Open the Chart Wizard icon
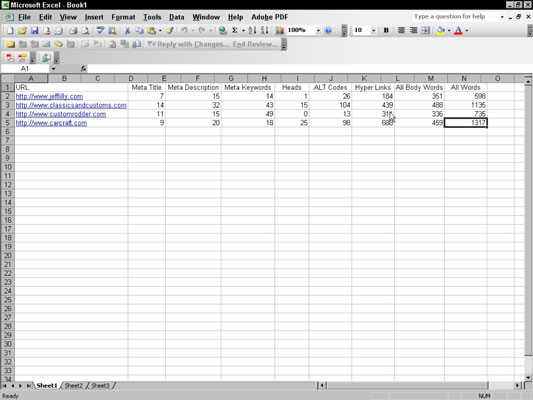 tap(279, 31)
